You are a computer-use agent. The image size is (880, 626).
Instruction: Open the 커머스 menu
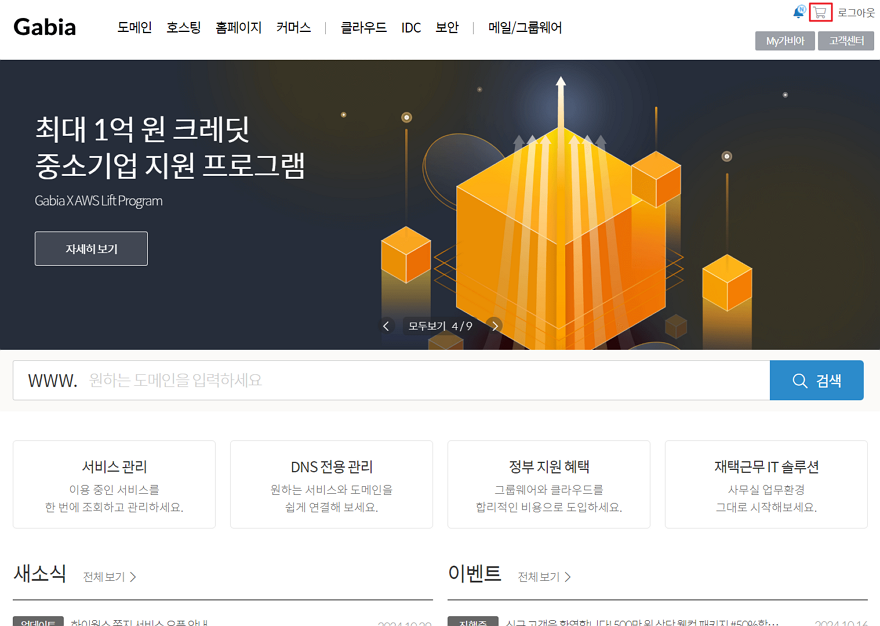pyautogui.click(x=294, y=28)
